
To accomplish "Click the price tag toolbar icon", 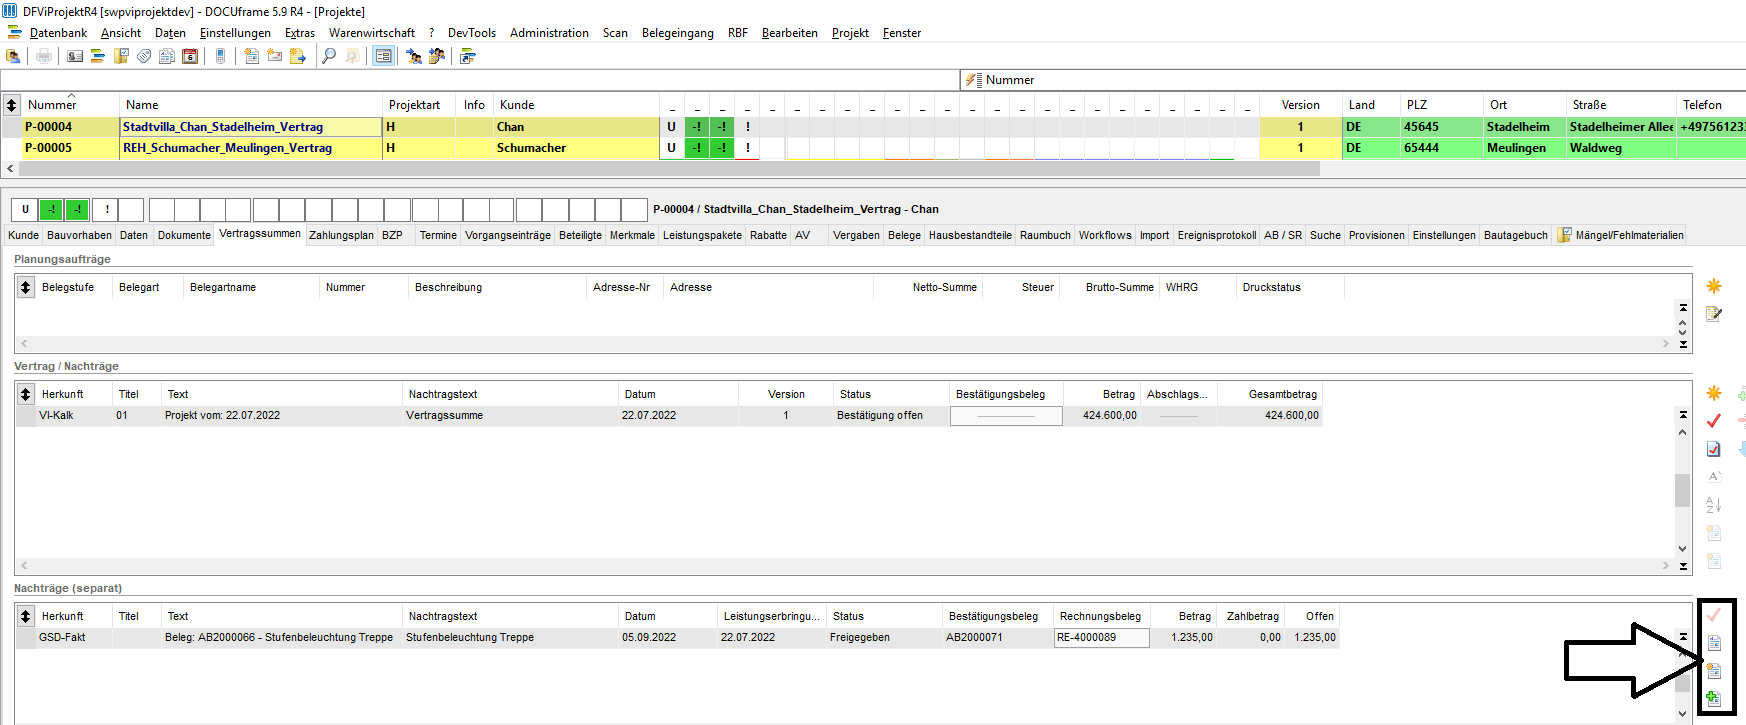I will pyautogui.click(x=144, y=57).
